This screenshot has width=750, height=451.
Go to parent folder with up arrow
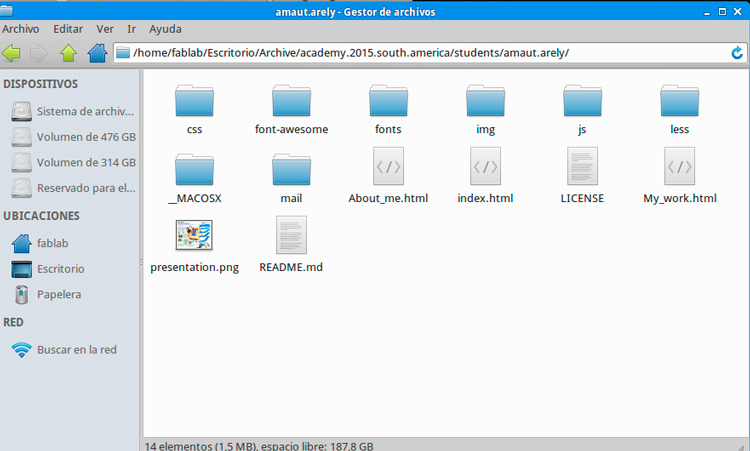tap(68, 53)
